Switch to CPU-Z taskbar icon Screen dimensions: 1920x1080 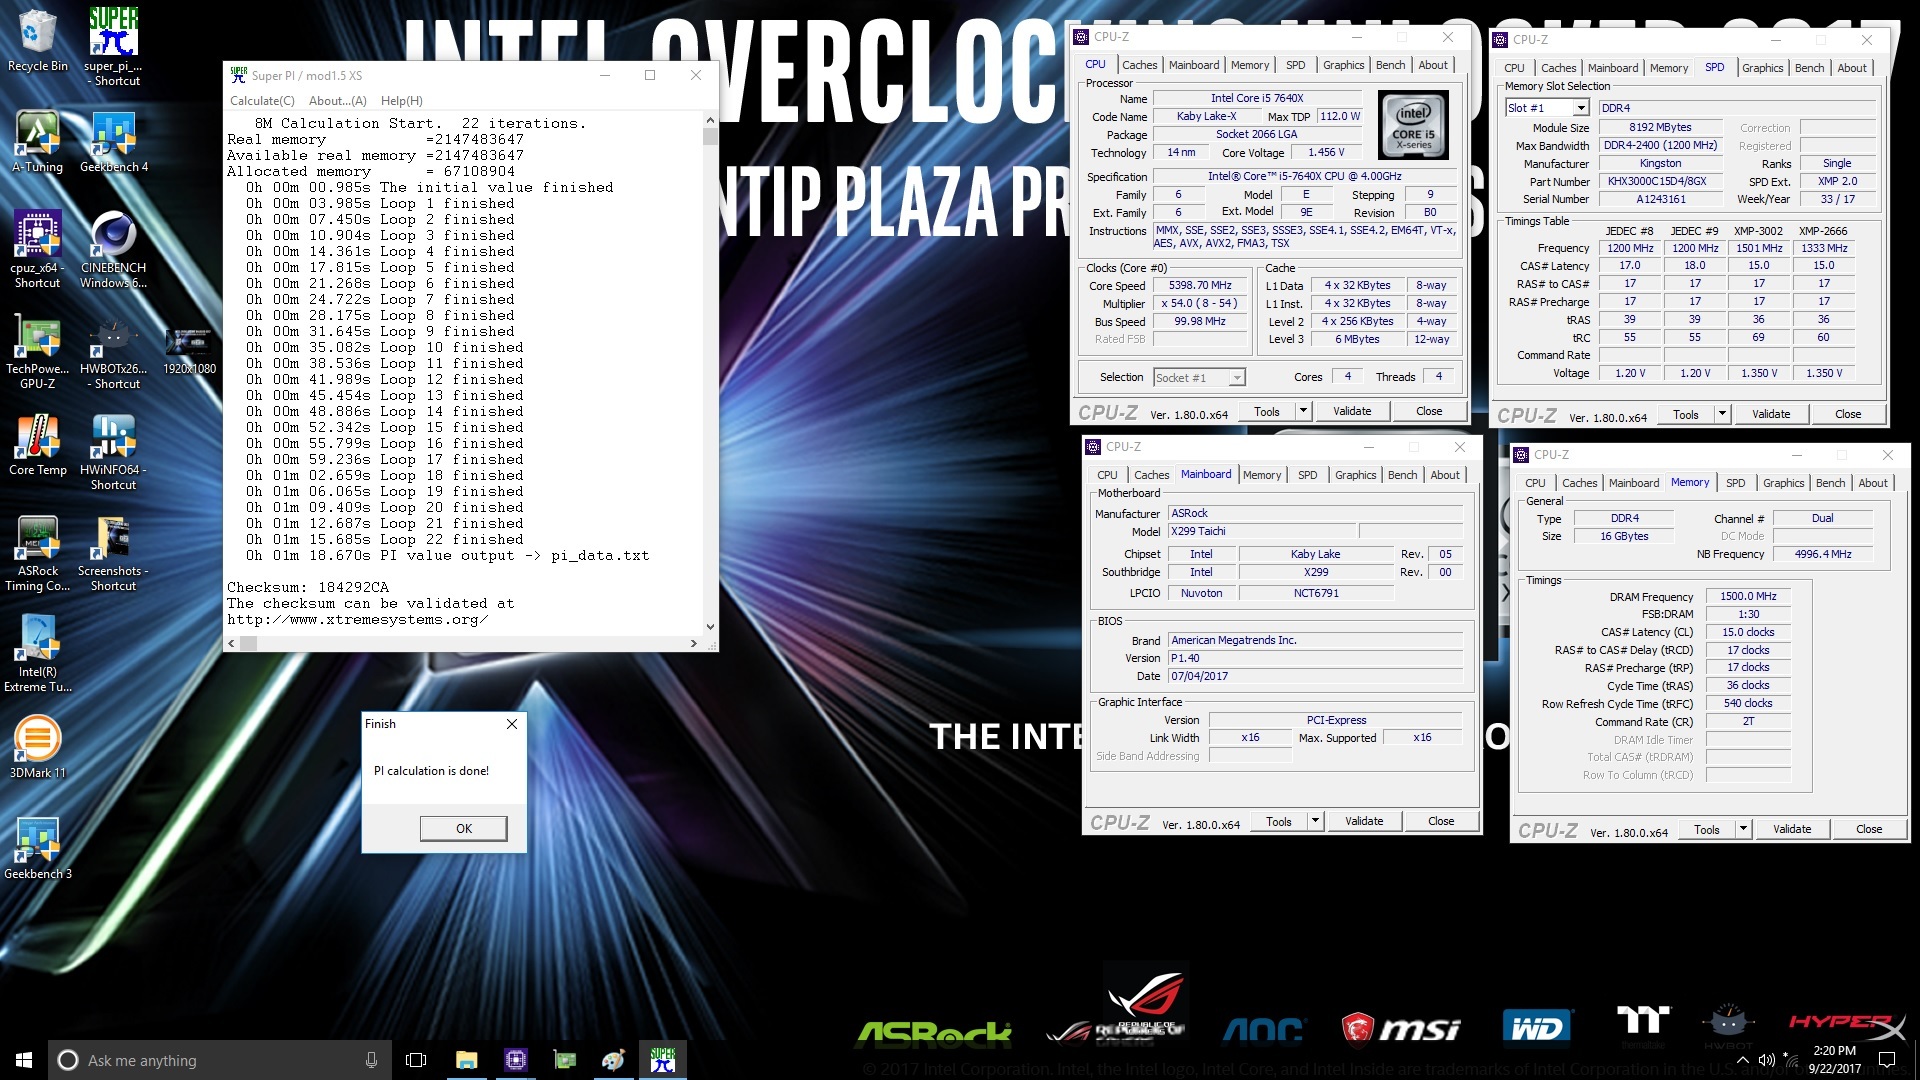(x=515, y=1060)
